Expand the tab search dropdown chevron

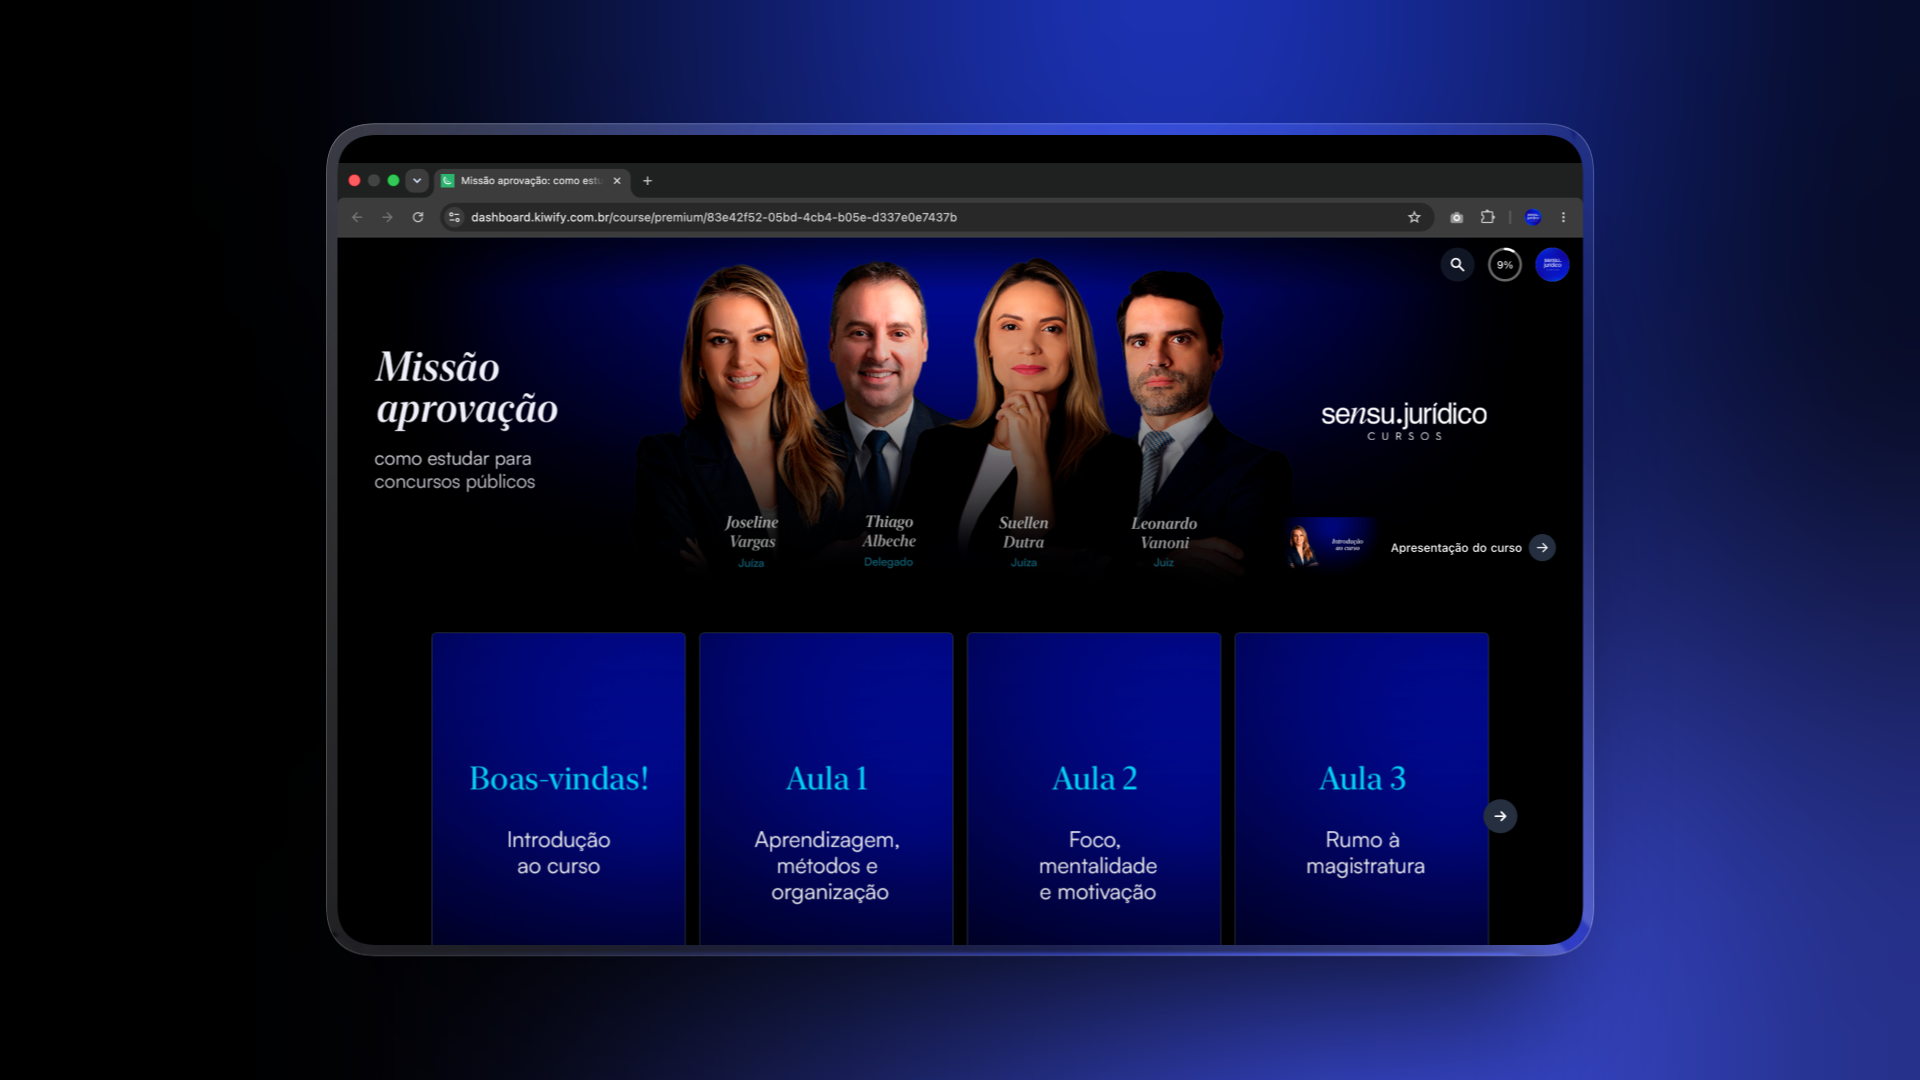(x=417, y=181)
